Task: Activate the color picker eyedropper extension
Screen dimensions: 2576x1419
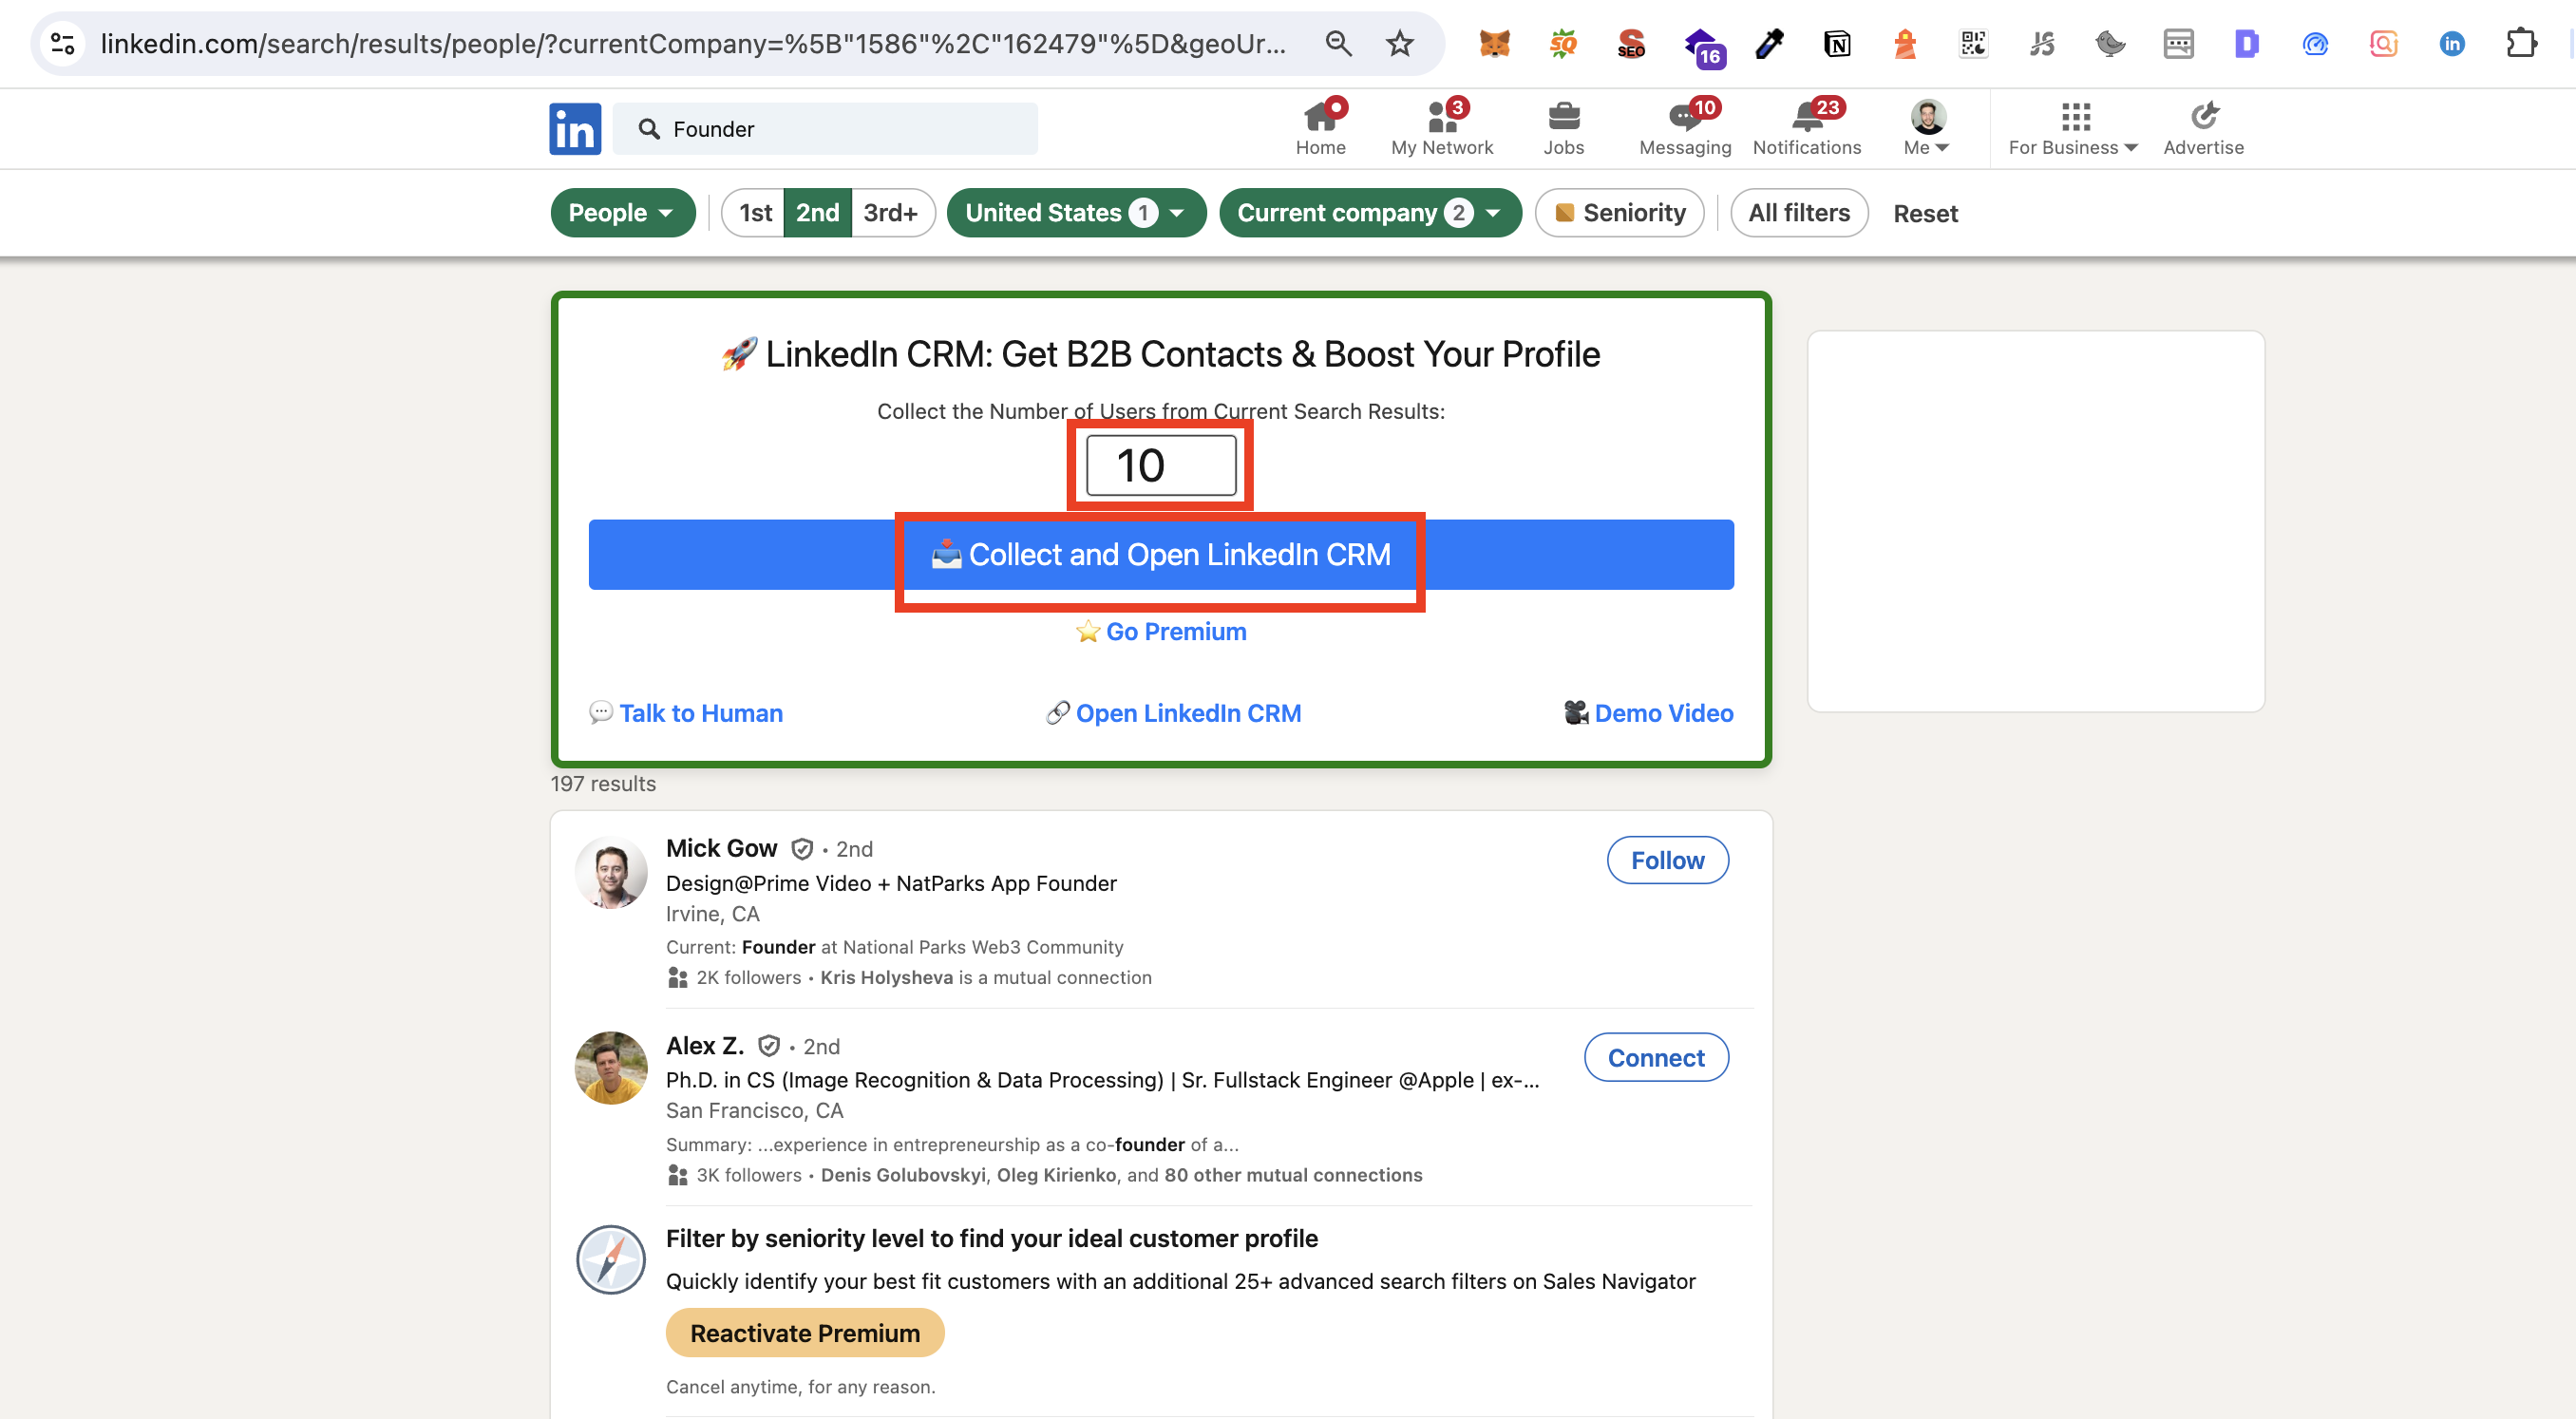Action: [x=1769, y=43]
